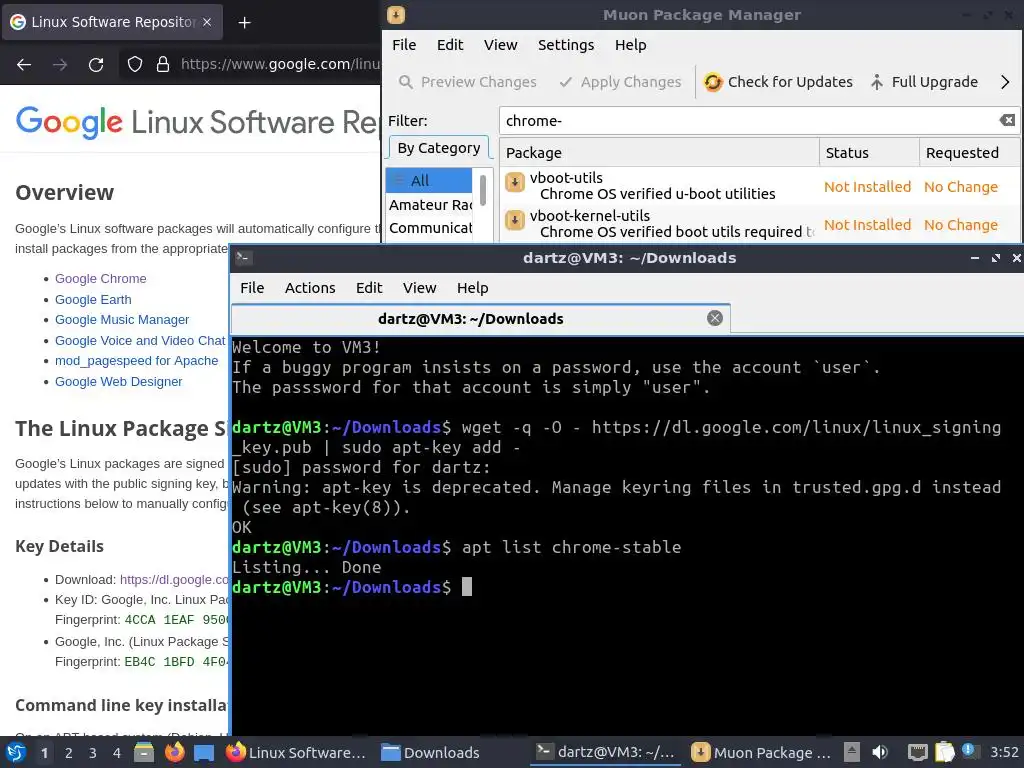Viewport: 1024px width, 768px height.
Task: Open the volume control tray icon
Action: coord(880,752)
